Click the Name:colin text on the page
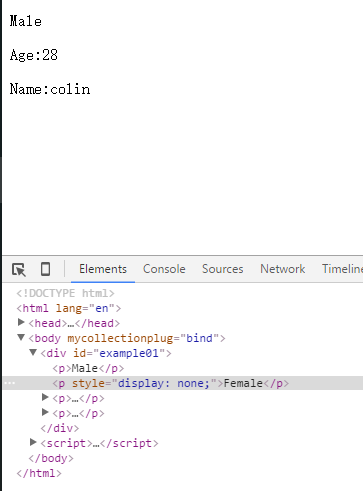The image size is (363, 491). coord(50,89)
